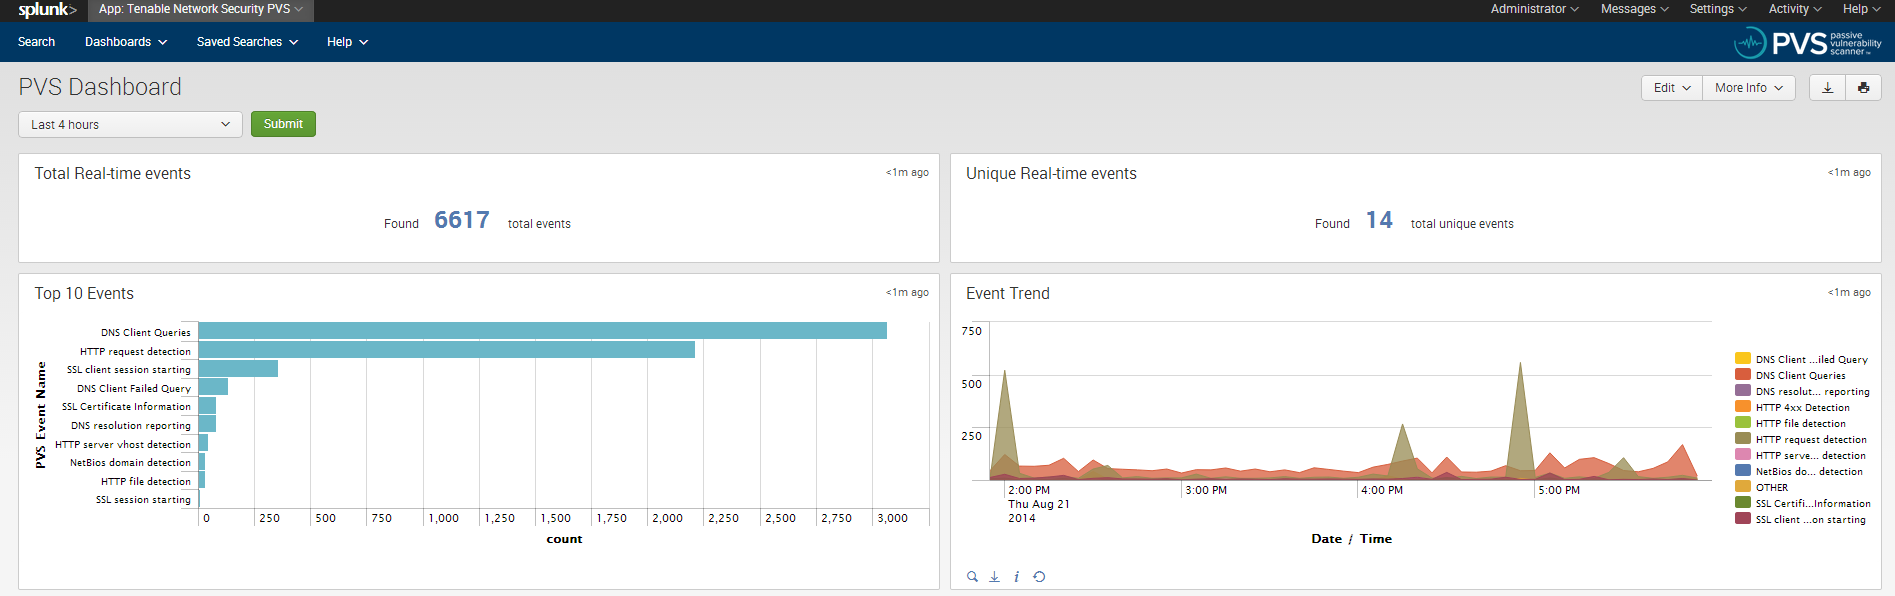Viewport: 1895px width, 596px height.
Task: Toggle OTHER legend swatch
Action: pos(1743,486)
